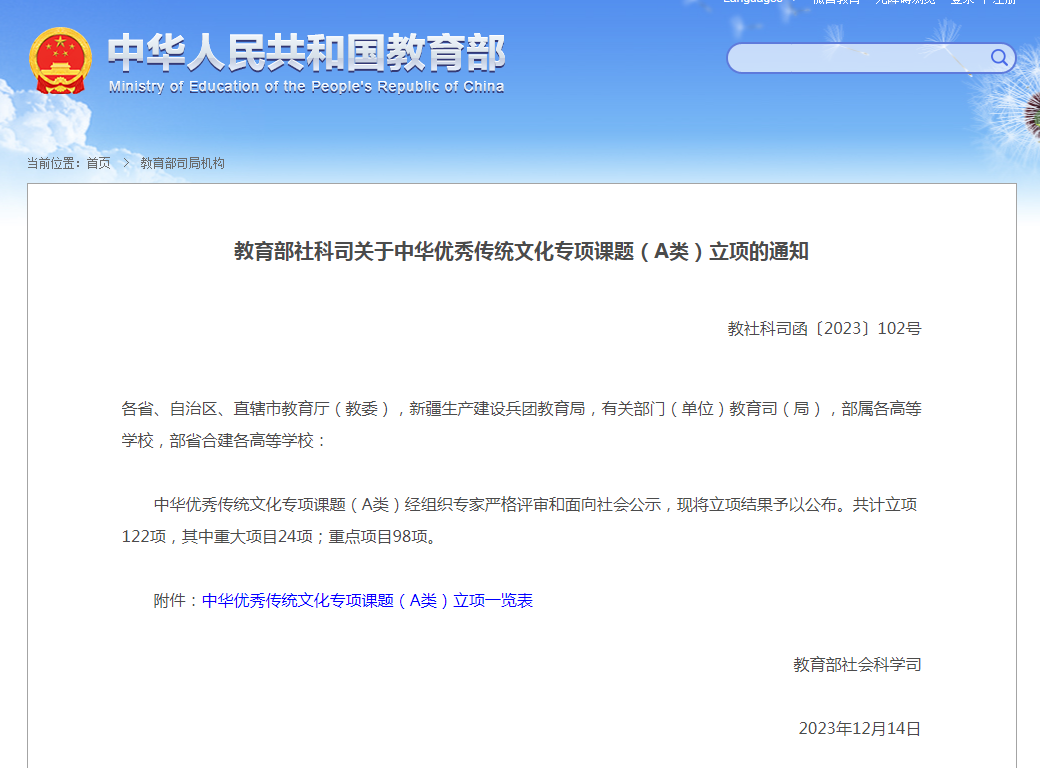Viewport: 1040px width, 768px height.
Task: Click document number 教社科司函〔2023〕102号
Action: (824, 328)
